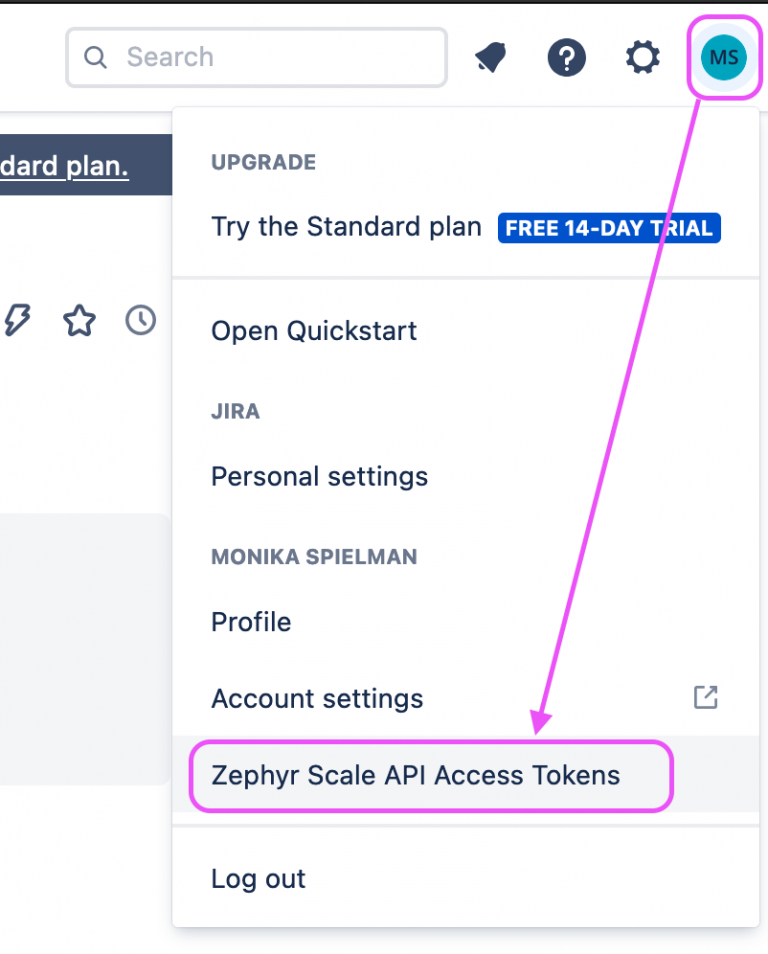The image size is (768, 954).
Task: Open the notifications bell
Action: tap(491, 58)
